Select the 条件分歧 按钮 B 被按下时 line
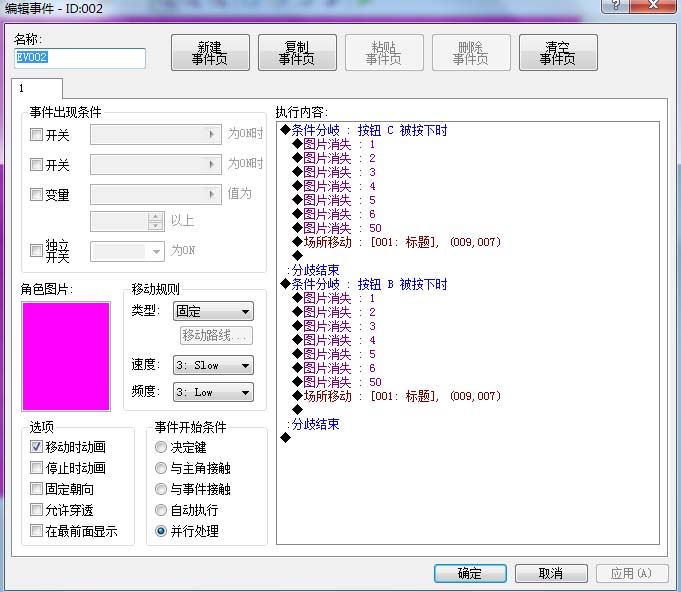The image size is (681, 592). click(364, 284)
